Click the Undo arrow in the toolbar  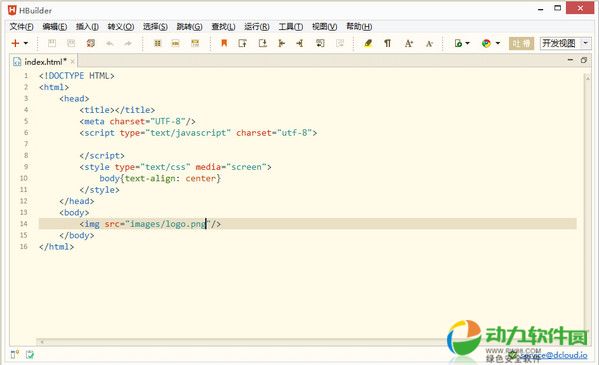(110, 44)
